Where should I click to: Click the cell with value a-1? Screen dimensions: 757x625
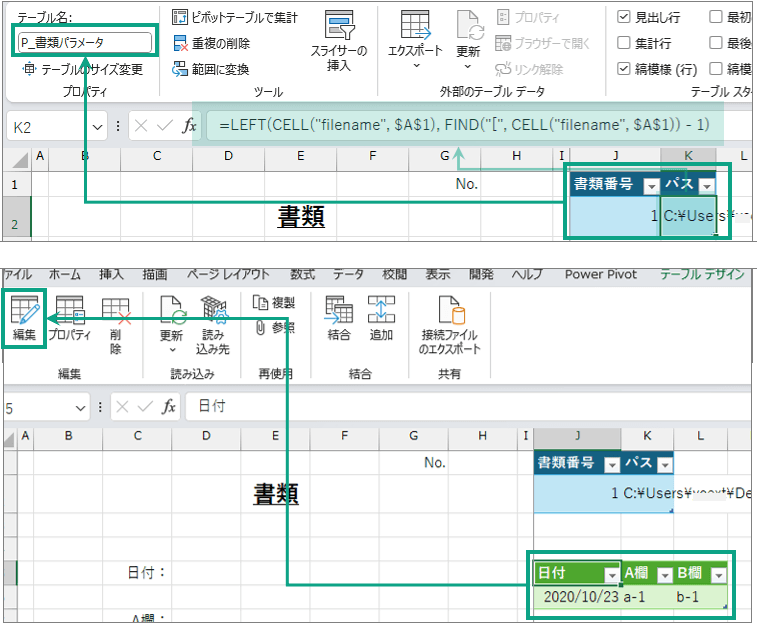point(647,597)
